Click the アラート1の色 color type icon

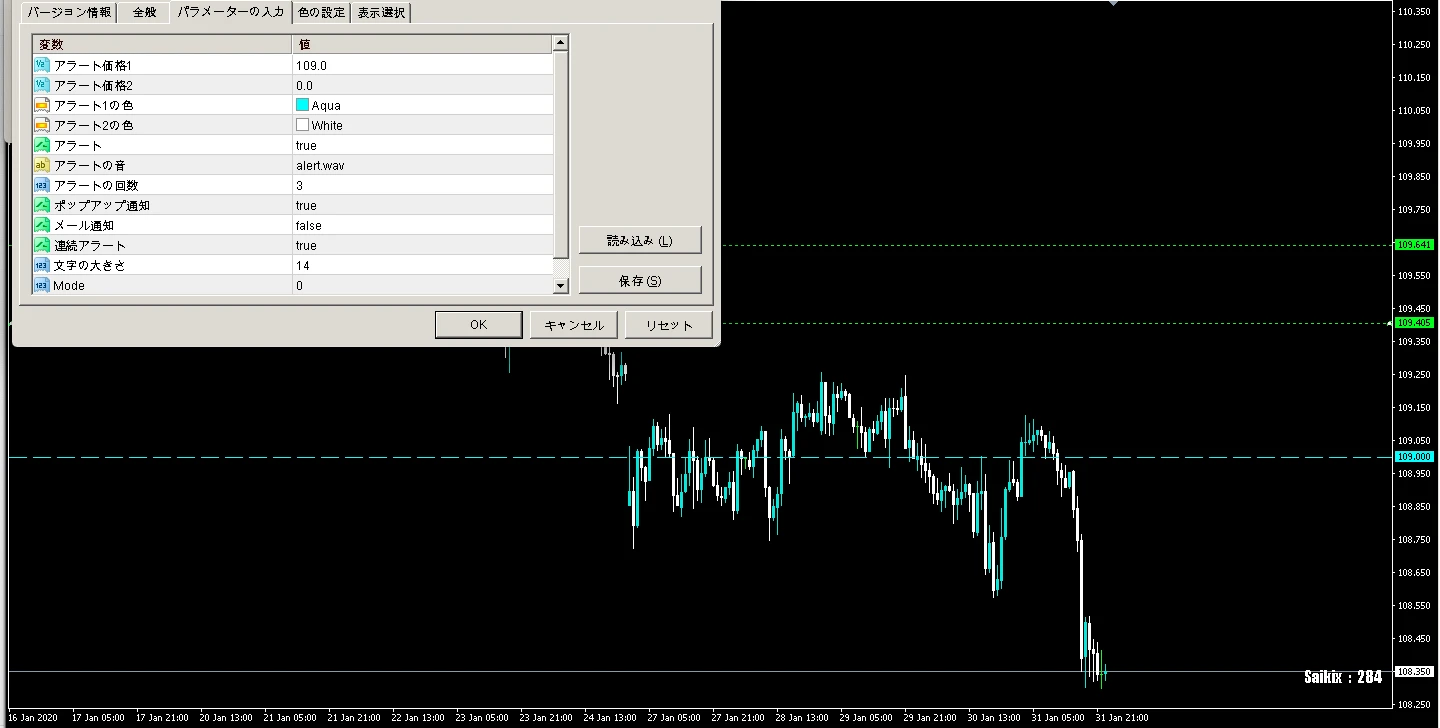point(42,105)
